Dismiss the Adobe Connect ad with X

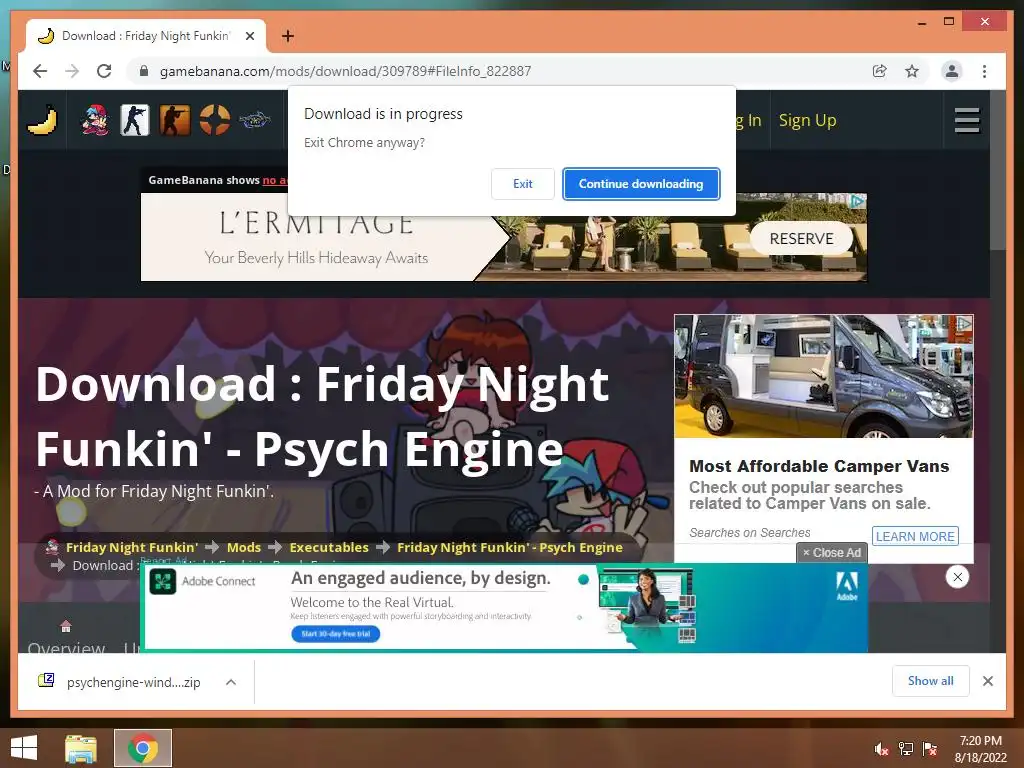point(957,577)
